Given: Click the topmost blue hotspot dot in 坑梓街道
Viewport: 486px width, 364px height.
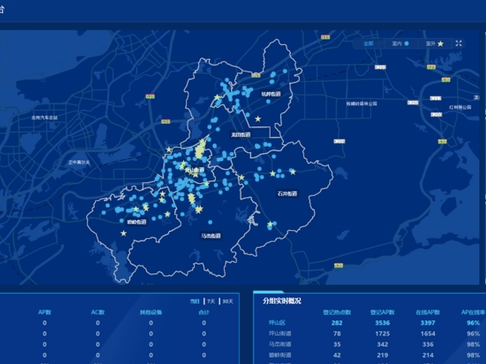Looking at the screenshot, I should click(x=285, y=71).
